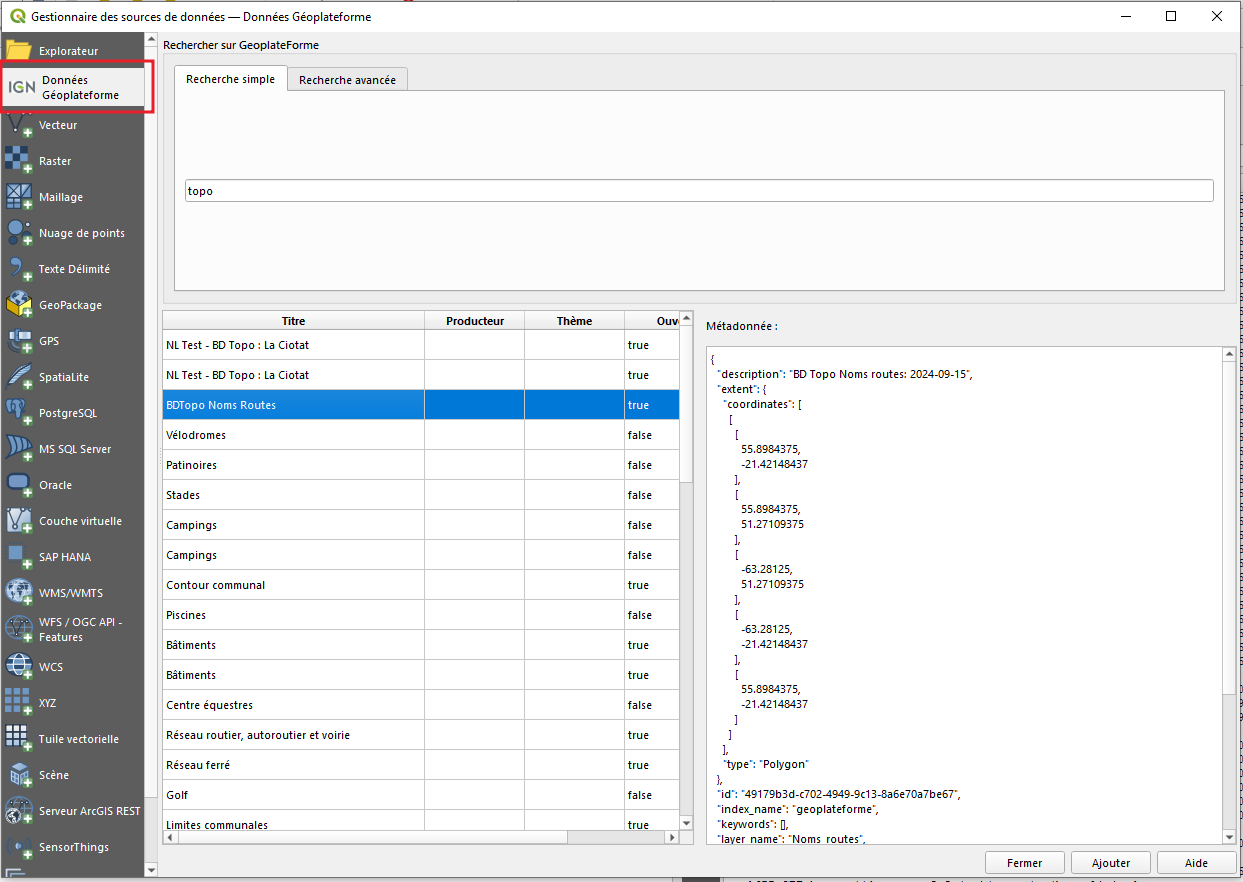This screenshot has height=882, width=1243.
Task: Open the XYZ tiles source
Action: (x=72, y=703)
